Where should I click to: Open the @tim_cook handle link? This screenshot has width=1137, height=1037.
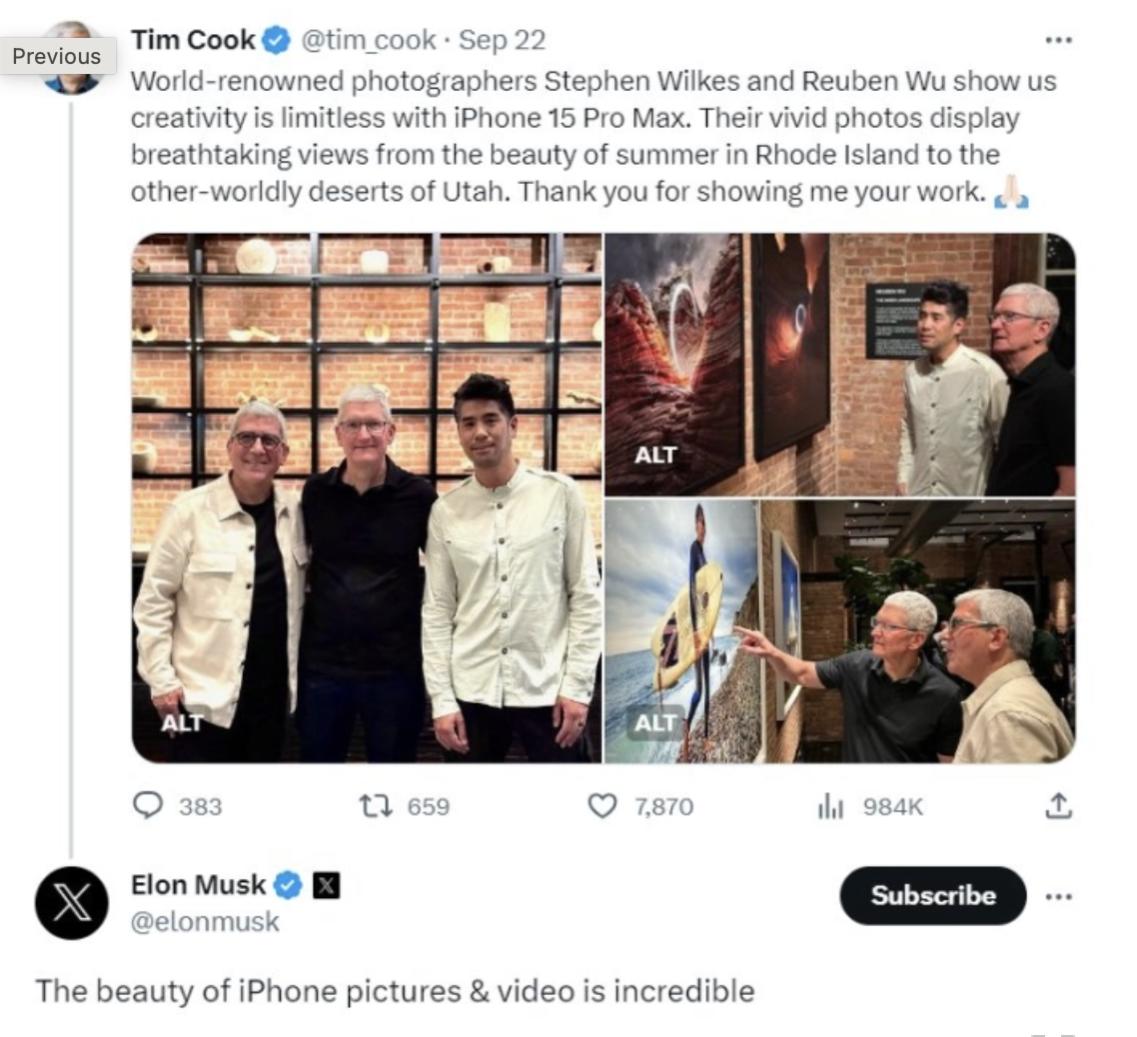(368, 40)
